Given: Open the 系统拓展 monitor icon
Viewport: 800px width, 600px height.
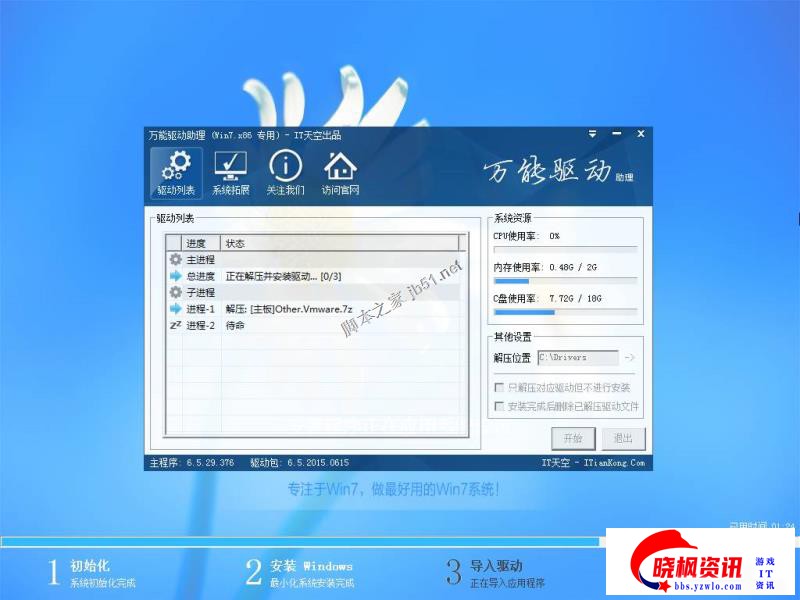Looking at the screenshot, I should click(230, 172).
